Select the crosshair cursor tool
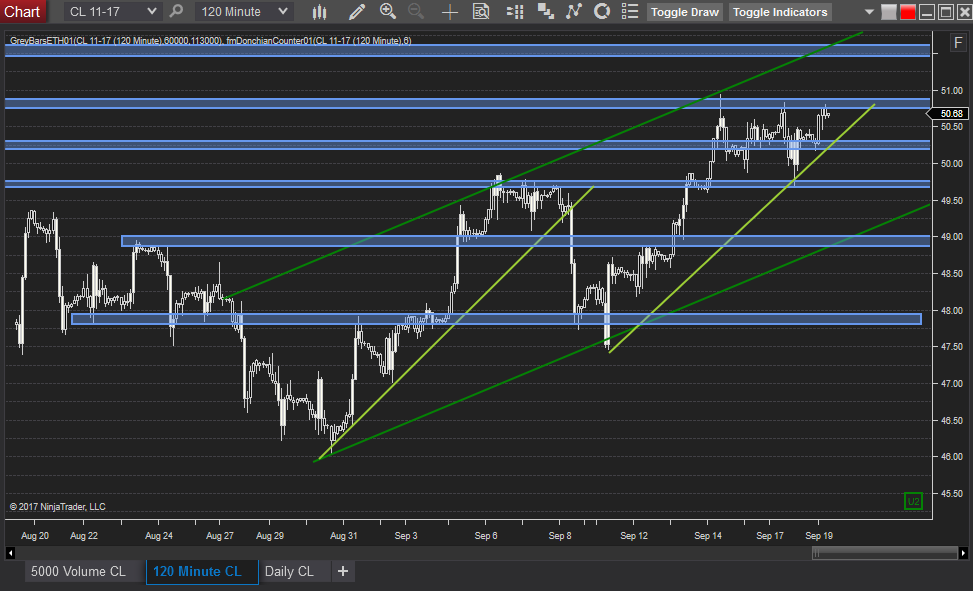973x591 pixels. pos(449,12)
